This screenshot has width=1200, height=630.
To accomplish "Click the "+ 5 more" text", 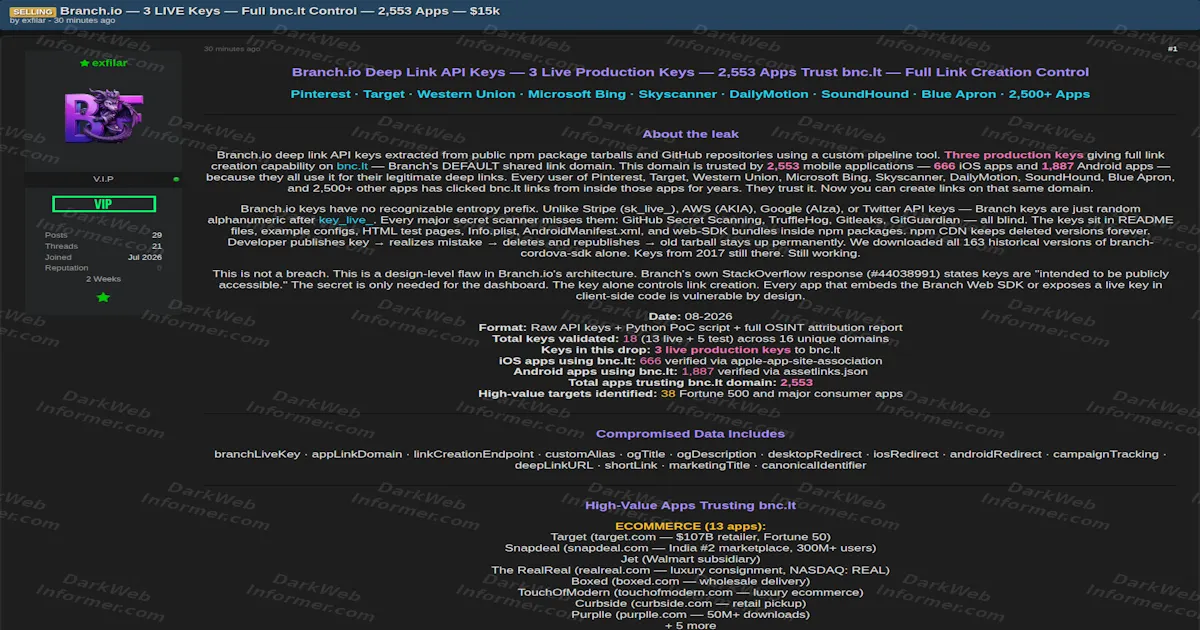I will tap(690, 625).
